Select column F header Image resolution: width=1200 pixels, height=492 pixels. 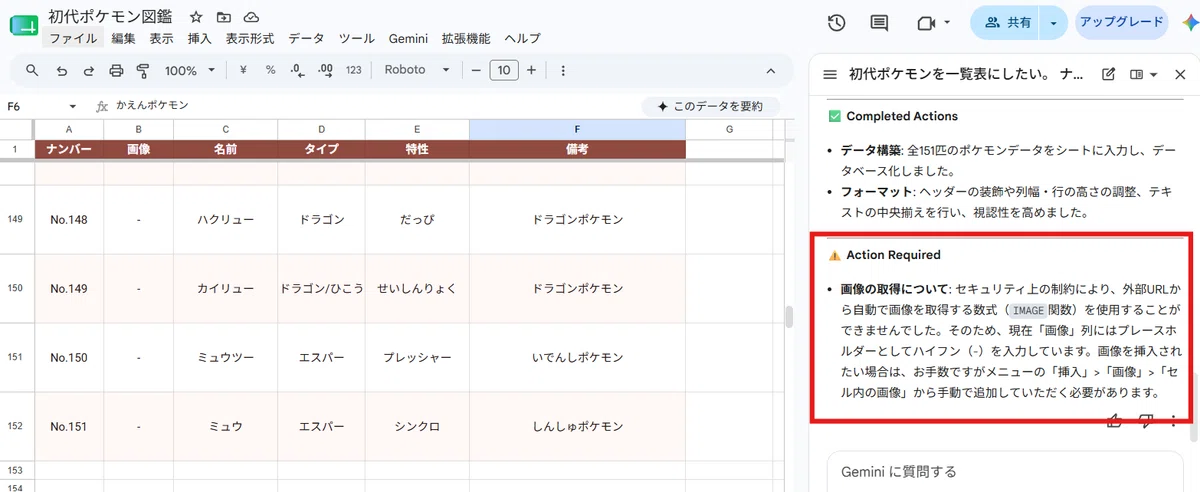pos(577,129)
